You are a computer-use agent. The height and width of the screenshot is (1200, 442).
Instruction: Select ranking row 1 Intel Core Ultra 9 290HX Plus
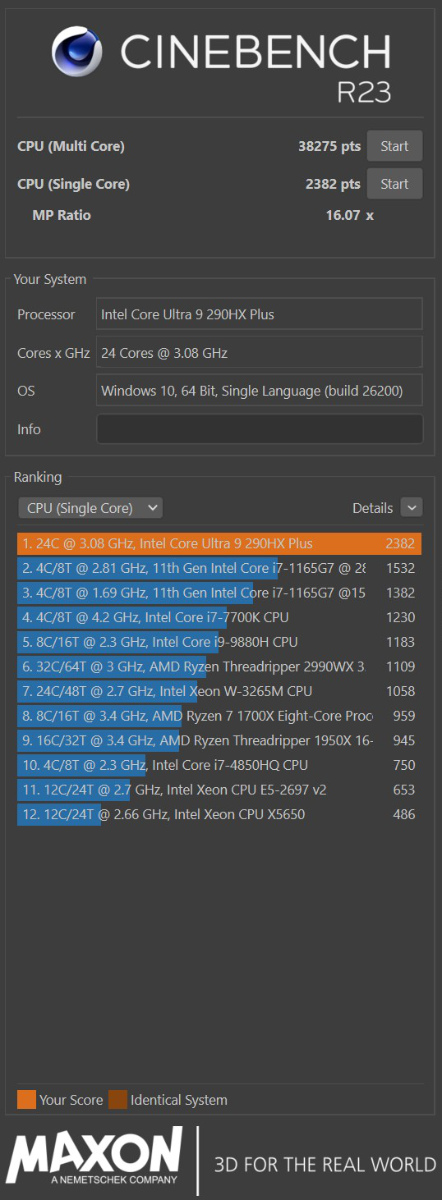coord(220,544)
